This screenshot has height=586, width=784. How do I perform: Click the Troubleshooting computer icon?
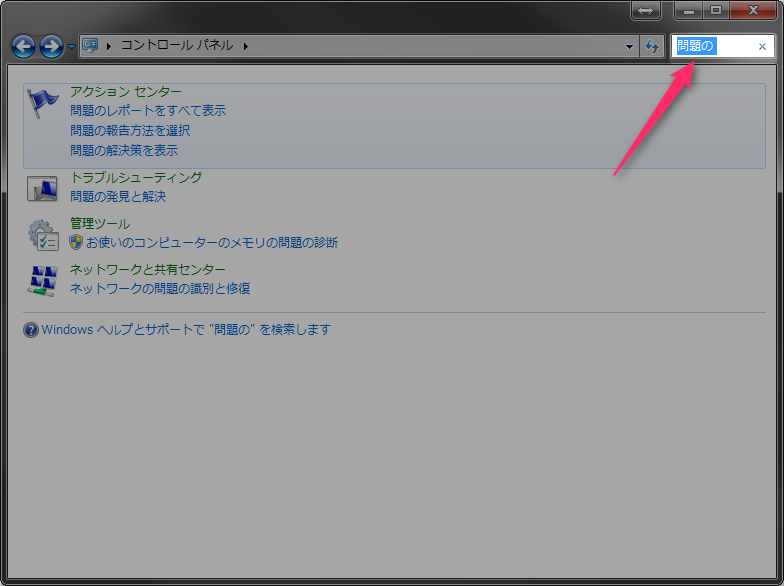pyautogui.click(x=42, y=188)
